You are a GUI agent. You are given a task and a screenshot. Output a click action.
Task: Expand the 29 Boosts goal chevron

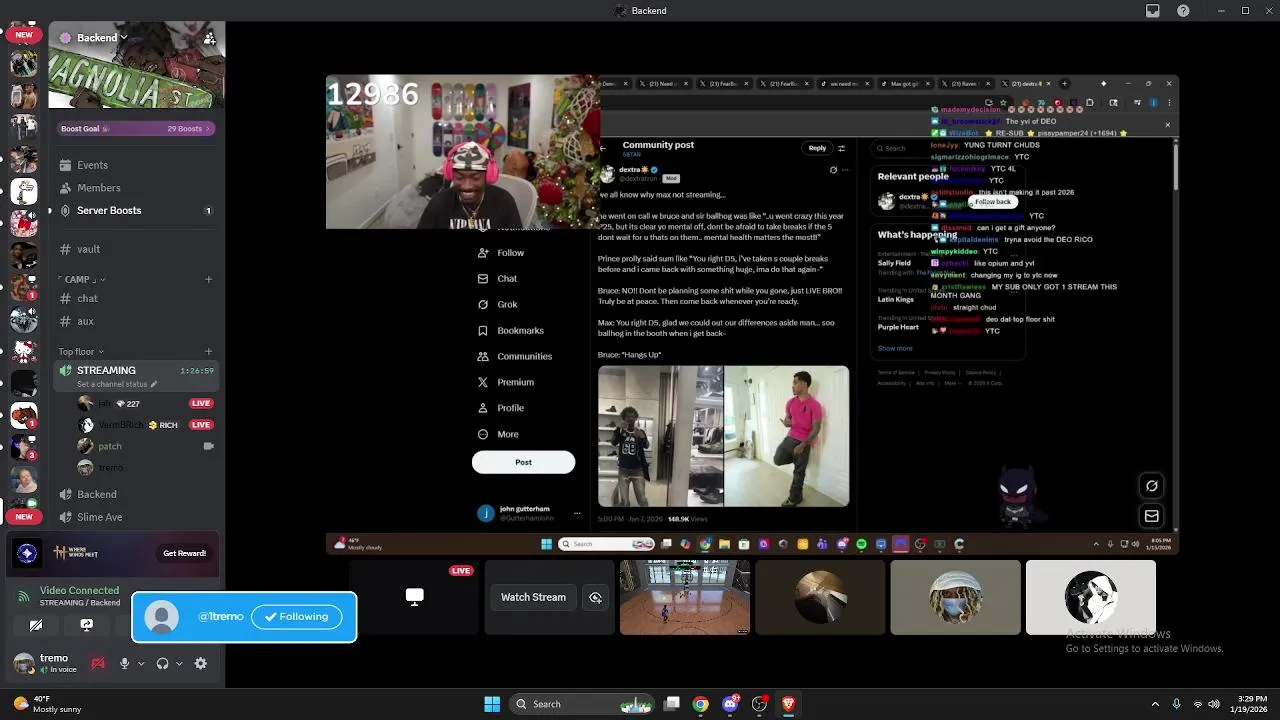(207, 128)
